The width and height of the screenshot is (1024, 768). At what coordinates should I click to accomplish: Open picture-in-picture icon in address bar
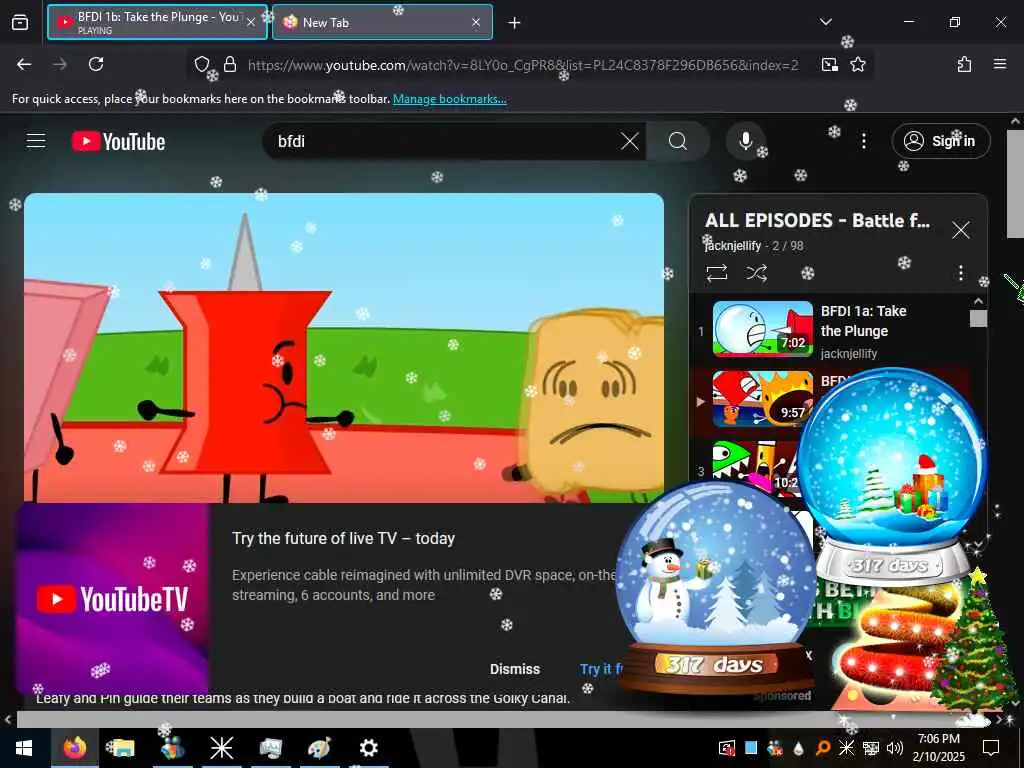point(829,64)
